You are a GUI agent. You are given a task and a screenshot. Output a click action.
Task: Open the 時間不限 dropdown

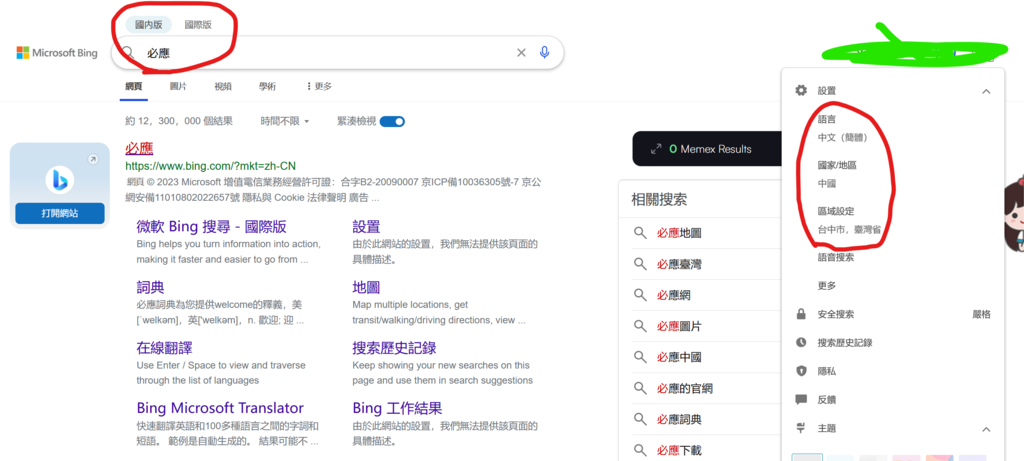tap(285, 121)
